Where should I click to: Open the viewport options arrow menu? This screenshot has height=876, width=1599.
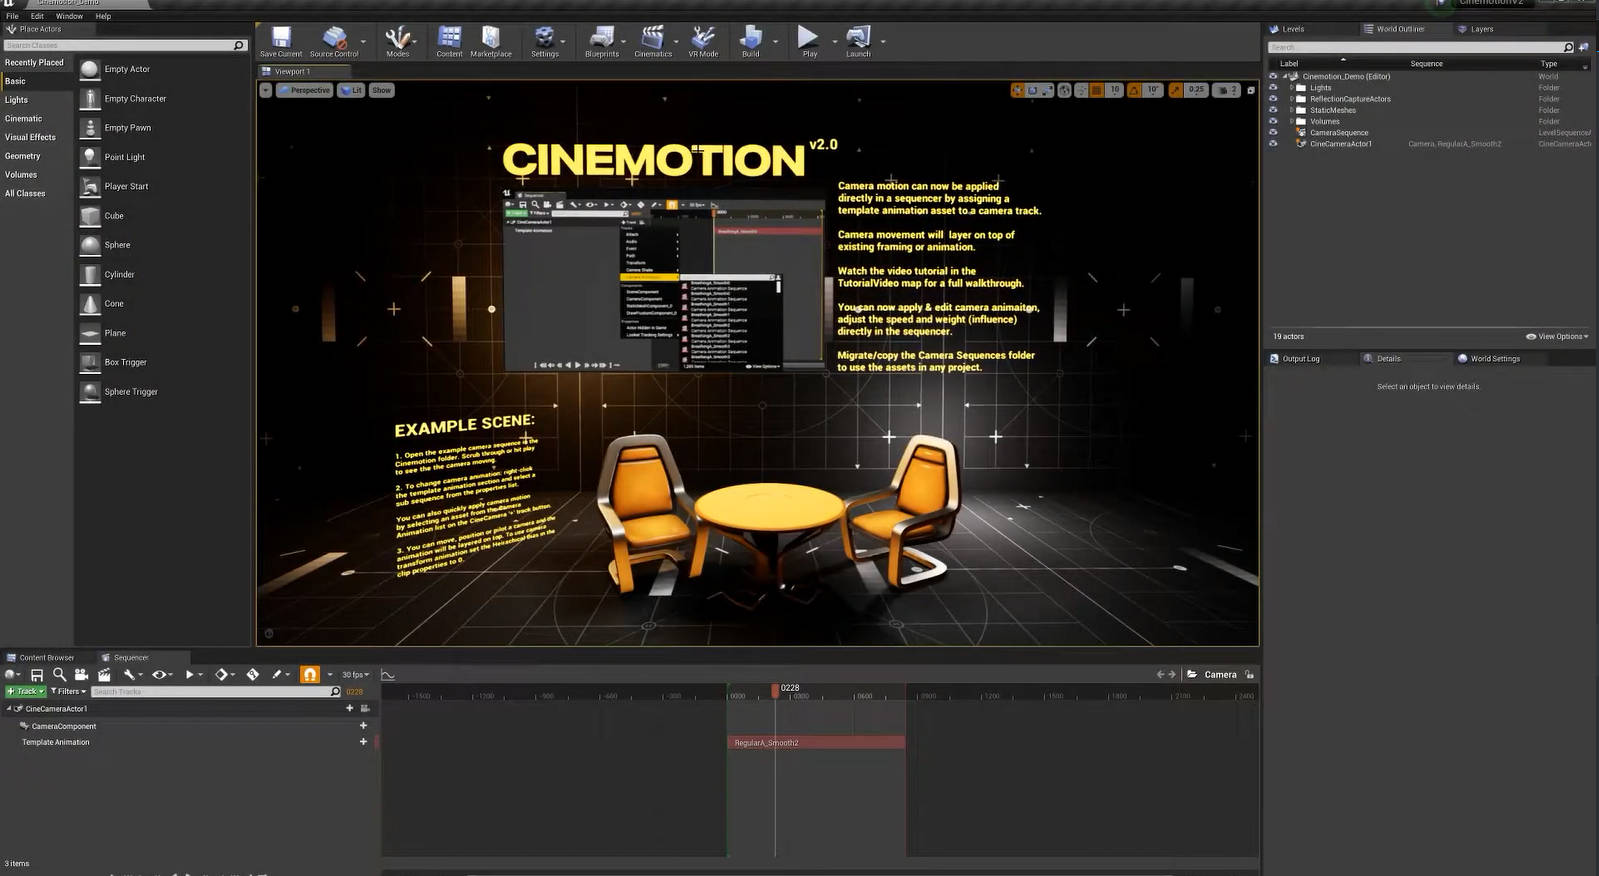pos(265,90)
